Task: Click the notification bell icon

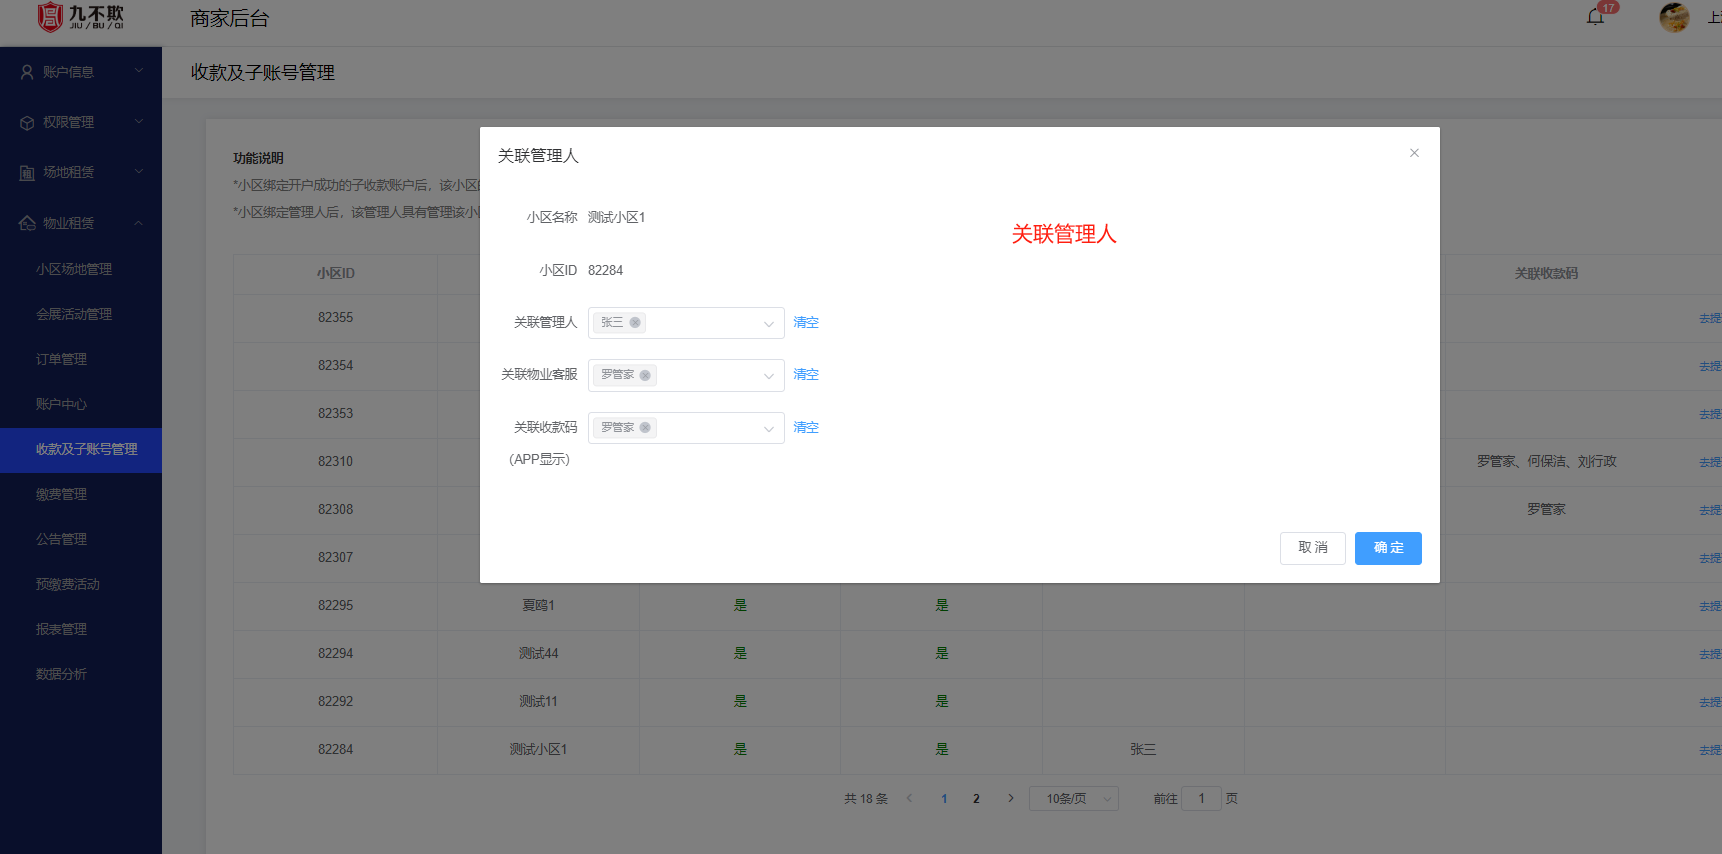Action: click(x=1595, y=17)
